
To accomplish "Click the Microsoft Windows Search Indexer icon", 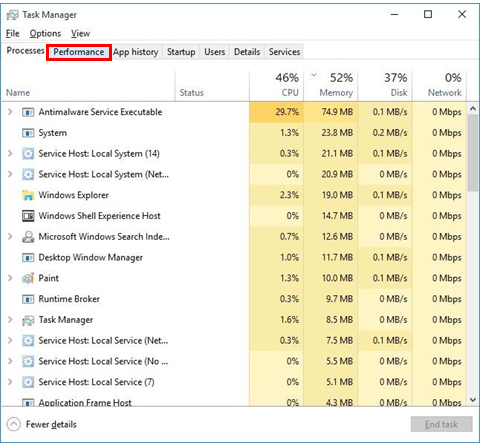I will point(28,237).
